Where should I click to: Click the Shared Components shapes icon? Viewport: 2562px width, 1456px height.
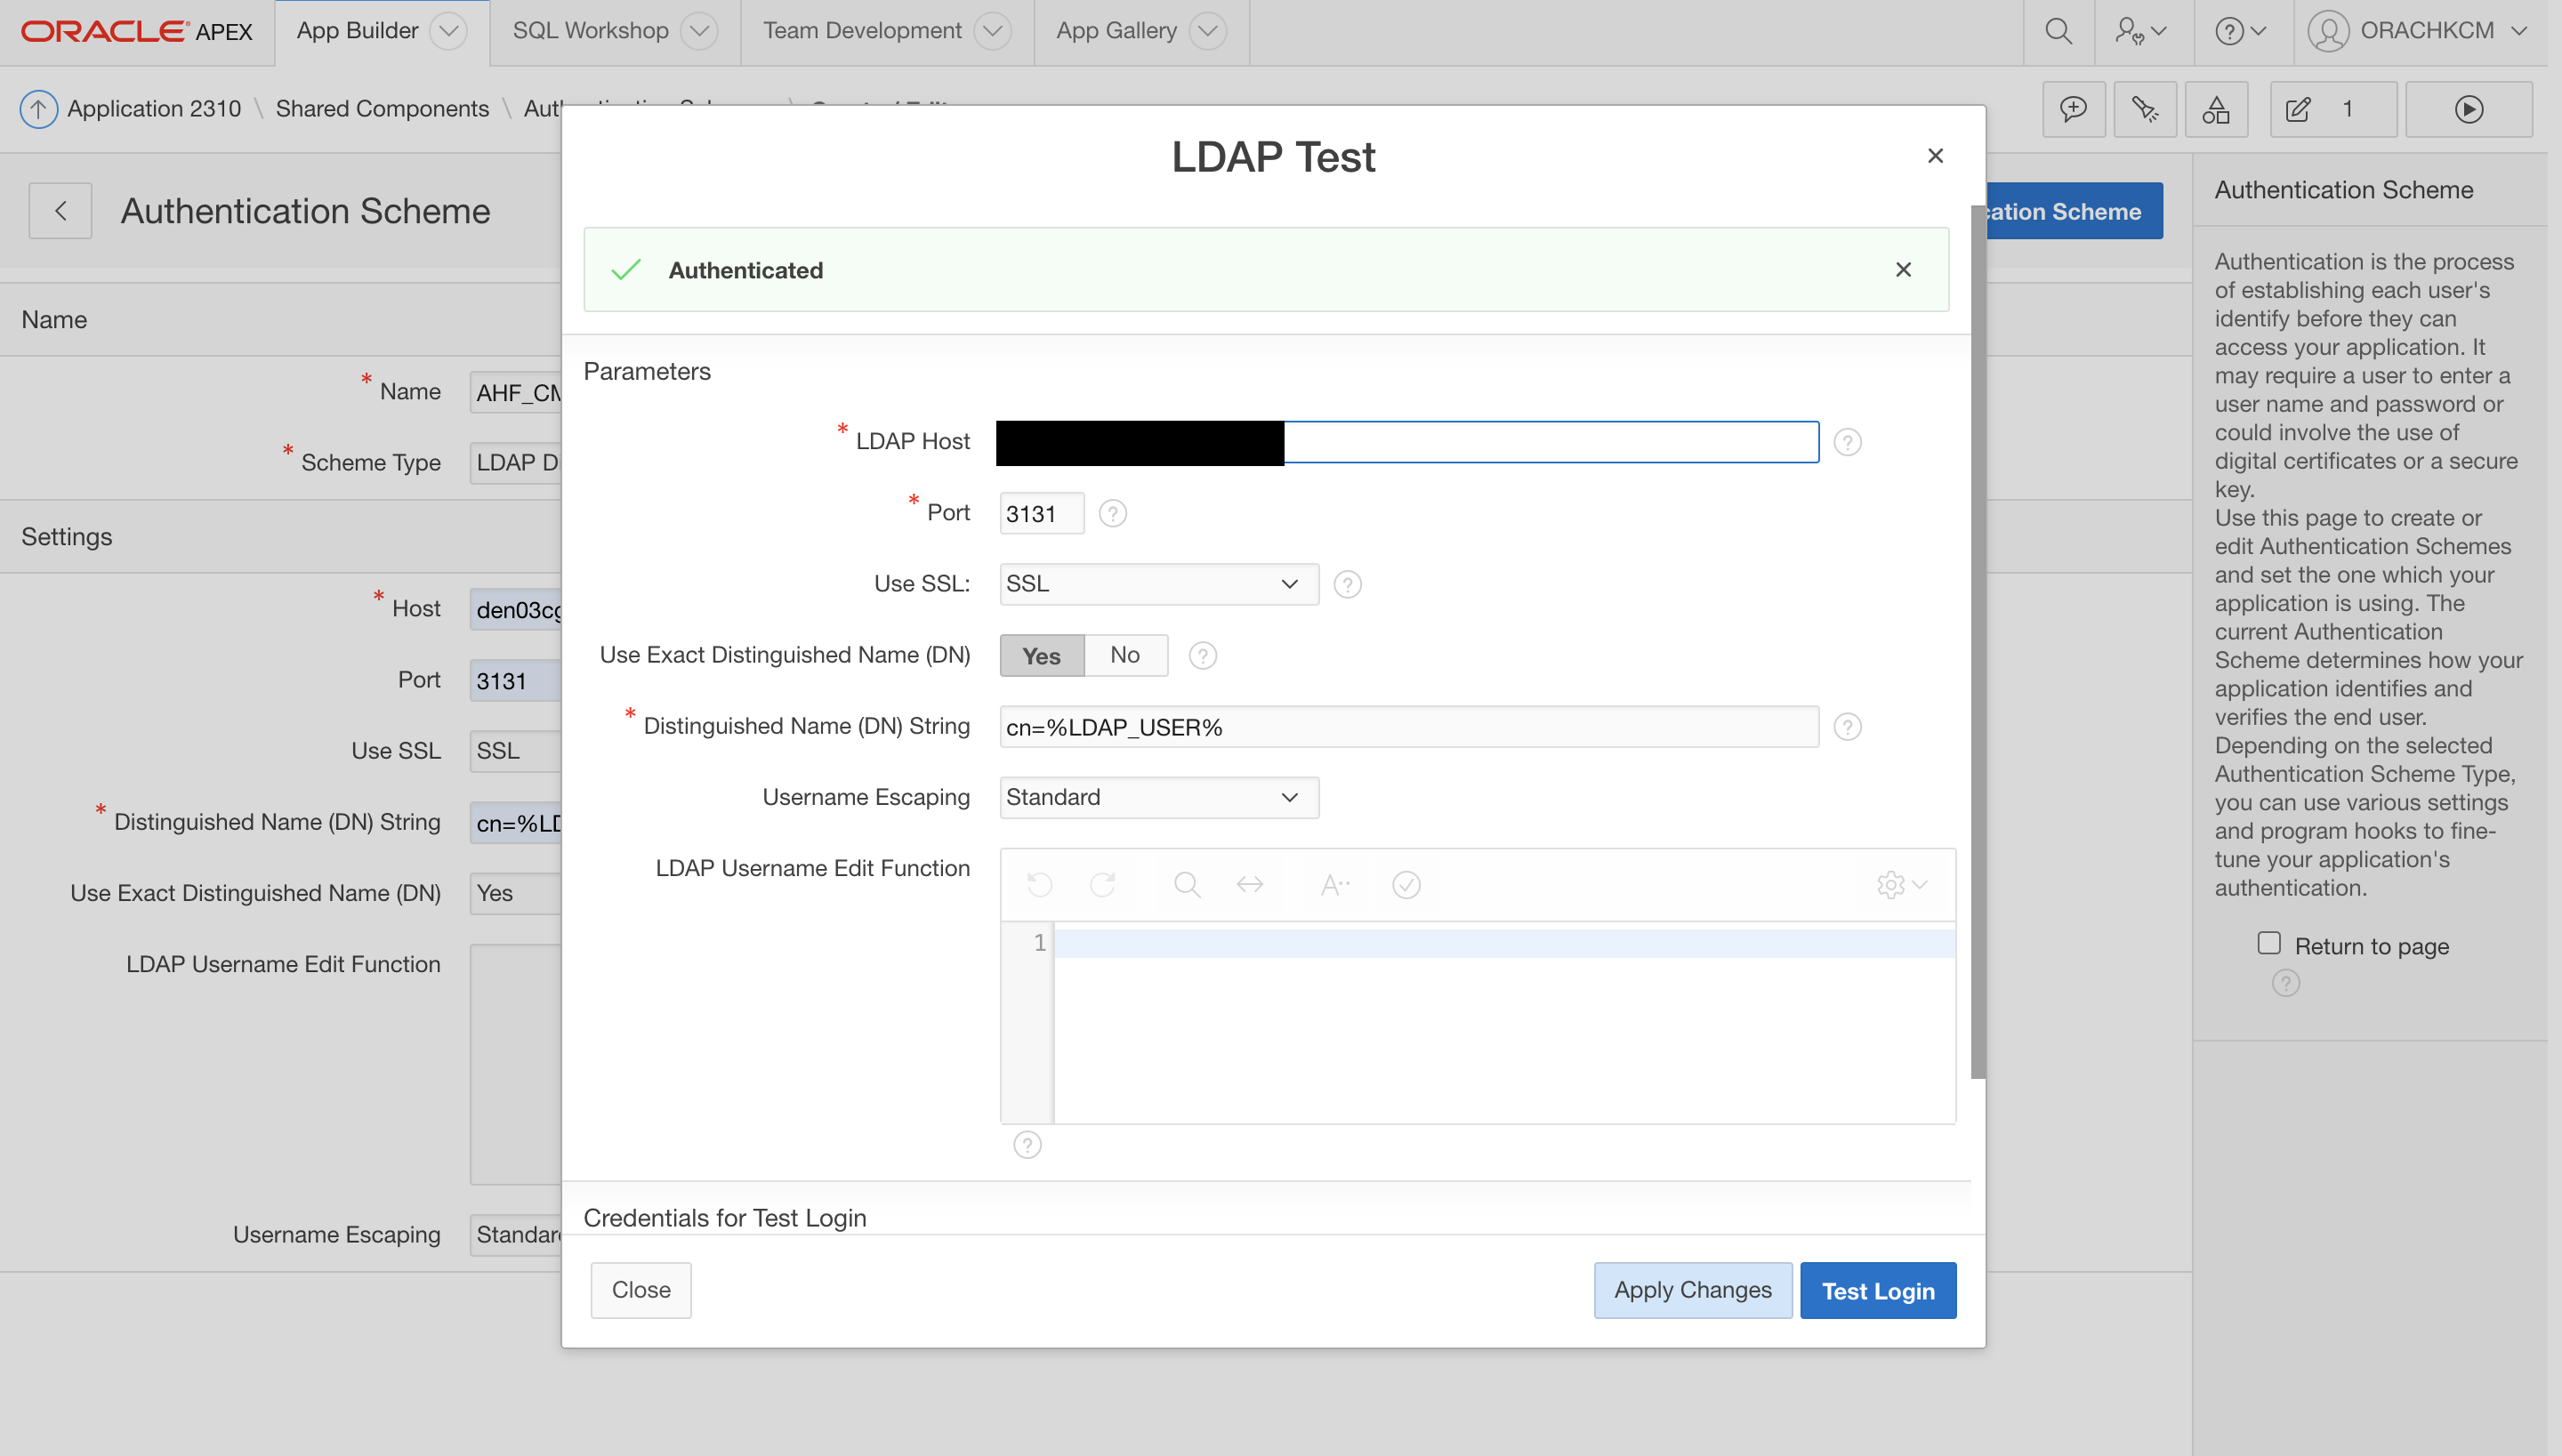pos(2215,109)
